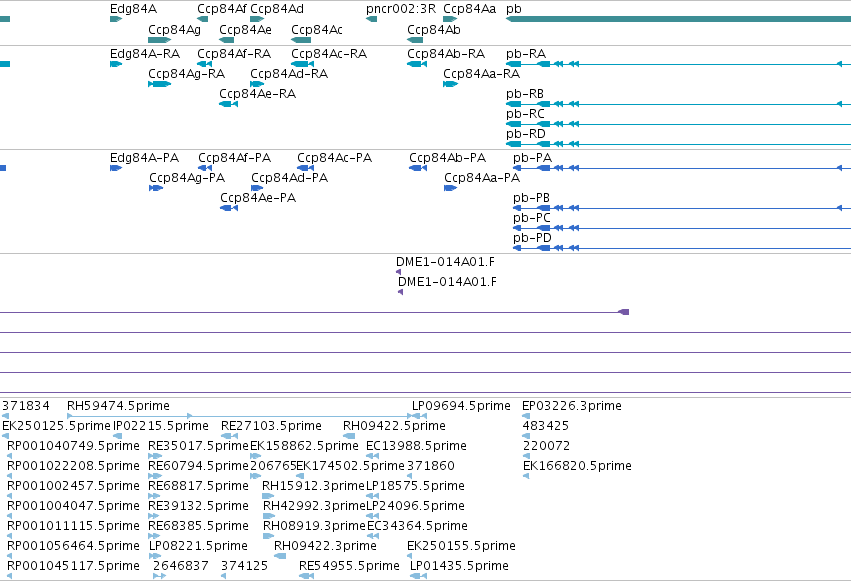Open the RE35017.5prime EST label
Image resolution: width=851 pixels, height=581 pixels.
point(198,446)
